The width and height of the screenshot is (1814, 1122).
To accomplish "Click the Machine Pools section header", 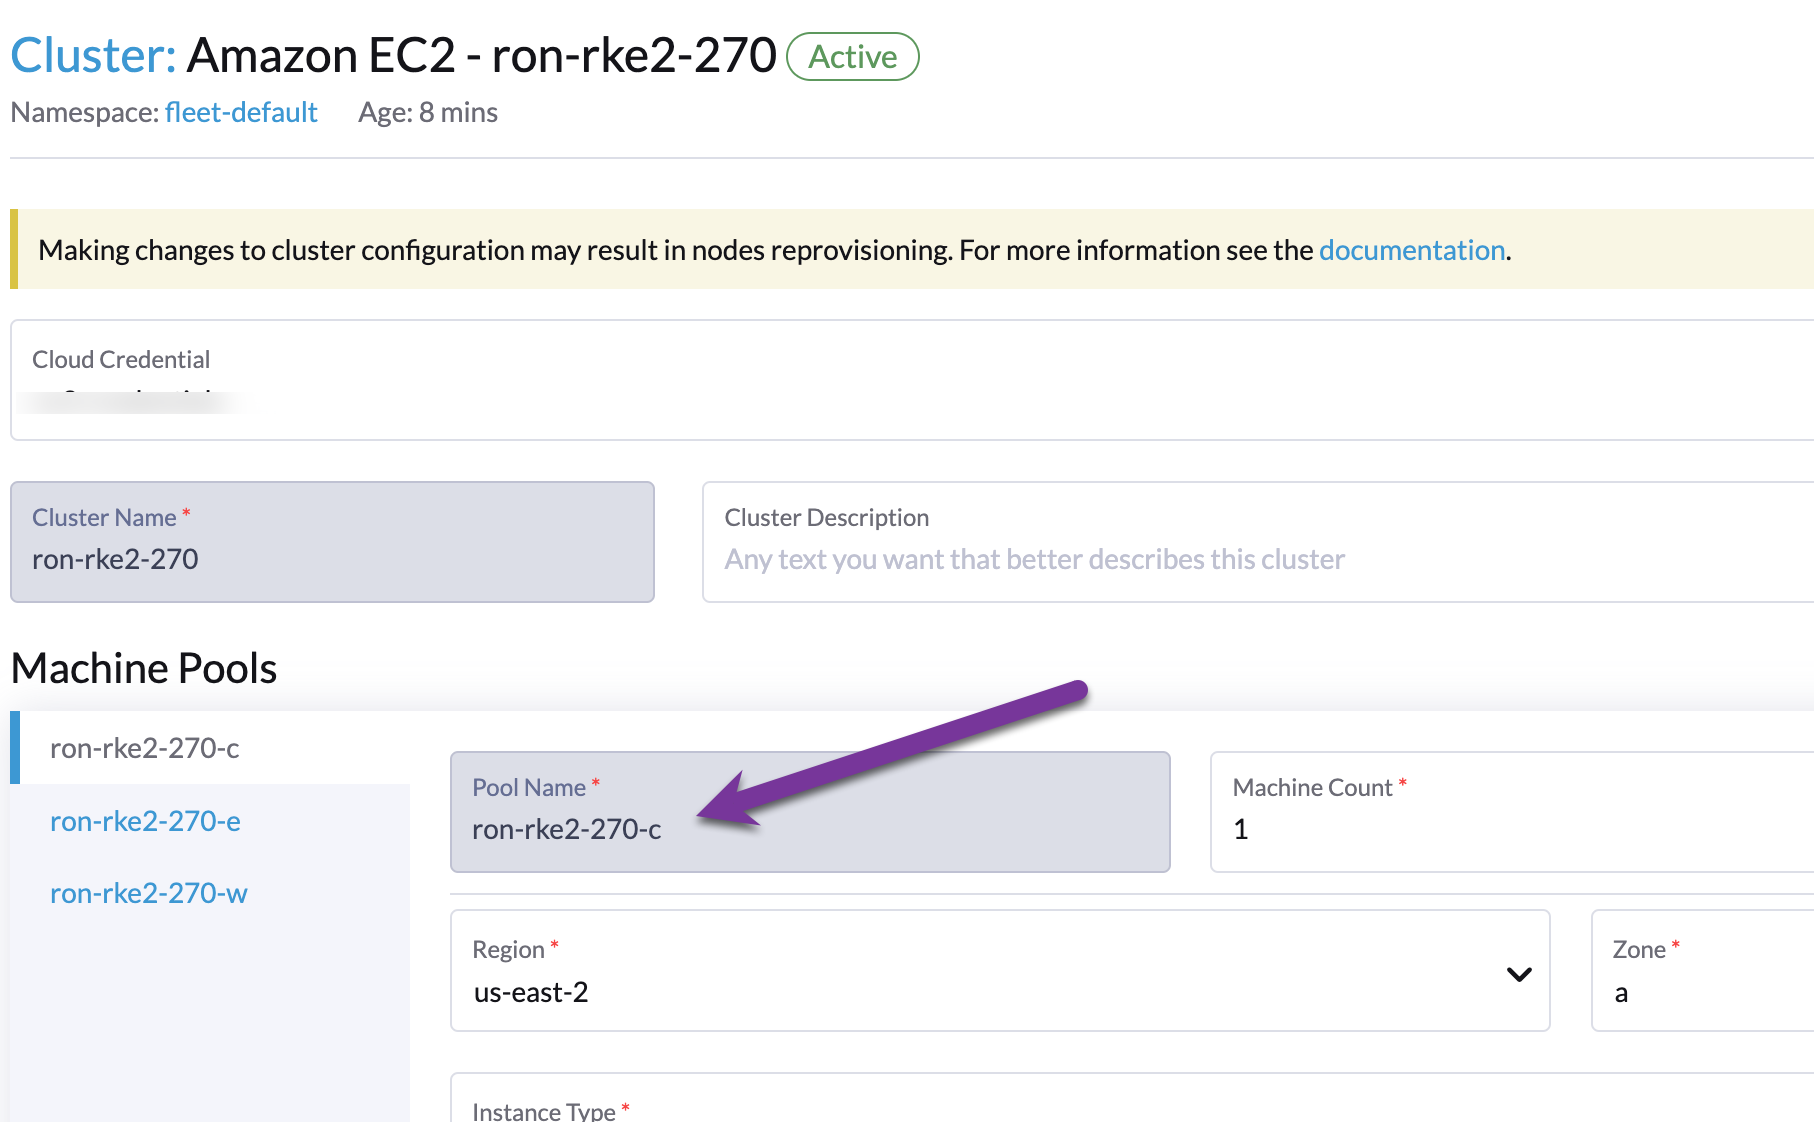I will 143,667.
